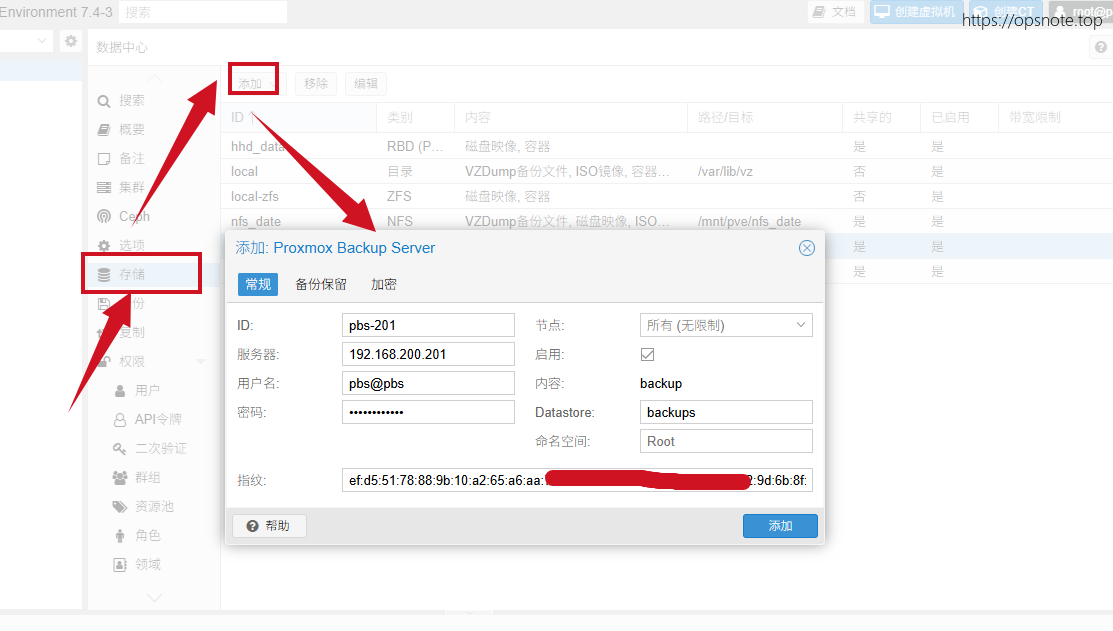Open the 群组 groups icon

(x=120, y=478)
